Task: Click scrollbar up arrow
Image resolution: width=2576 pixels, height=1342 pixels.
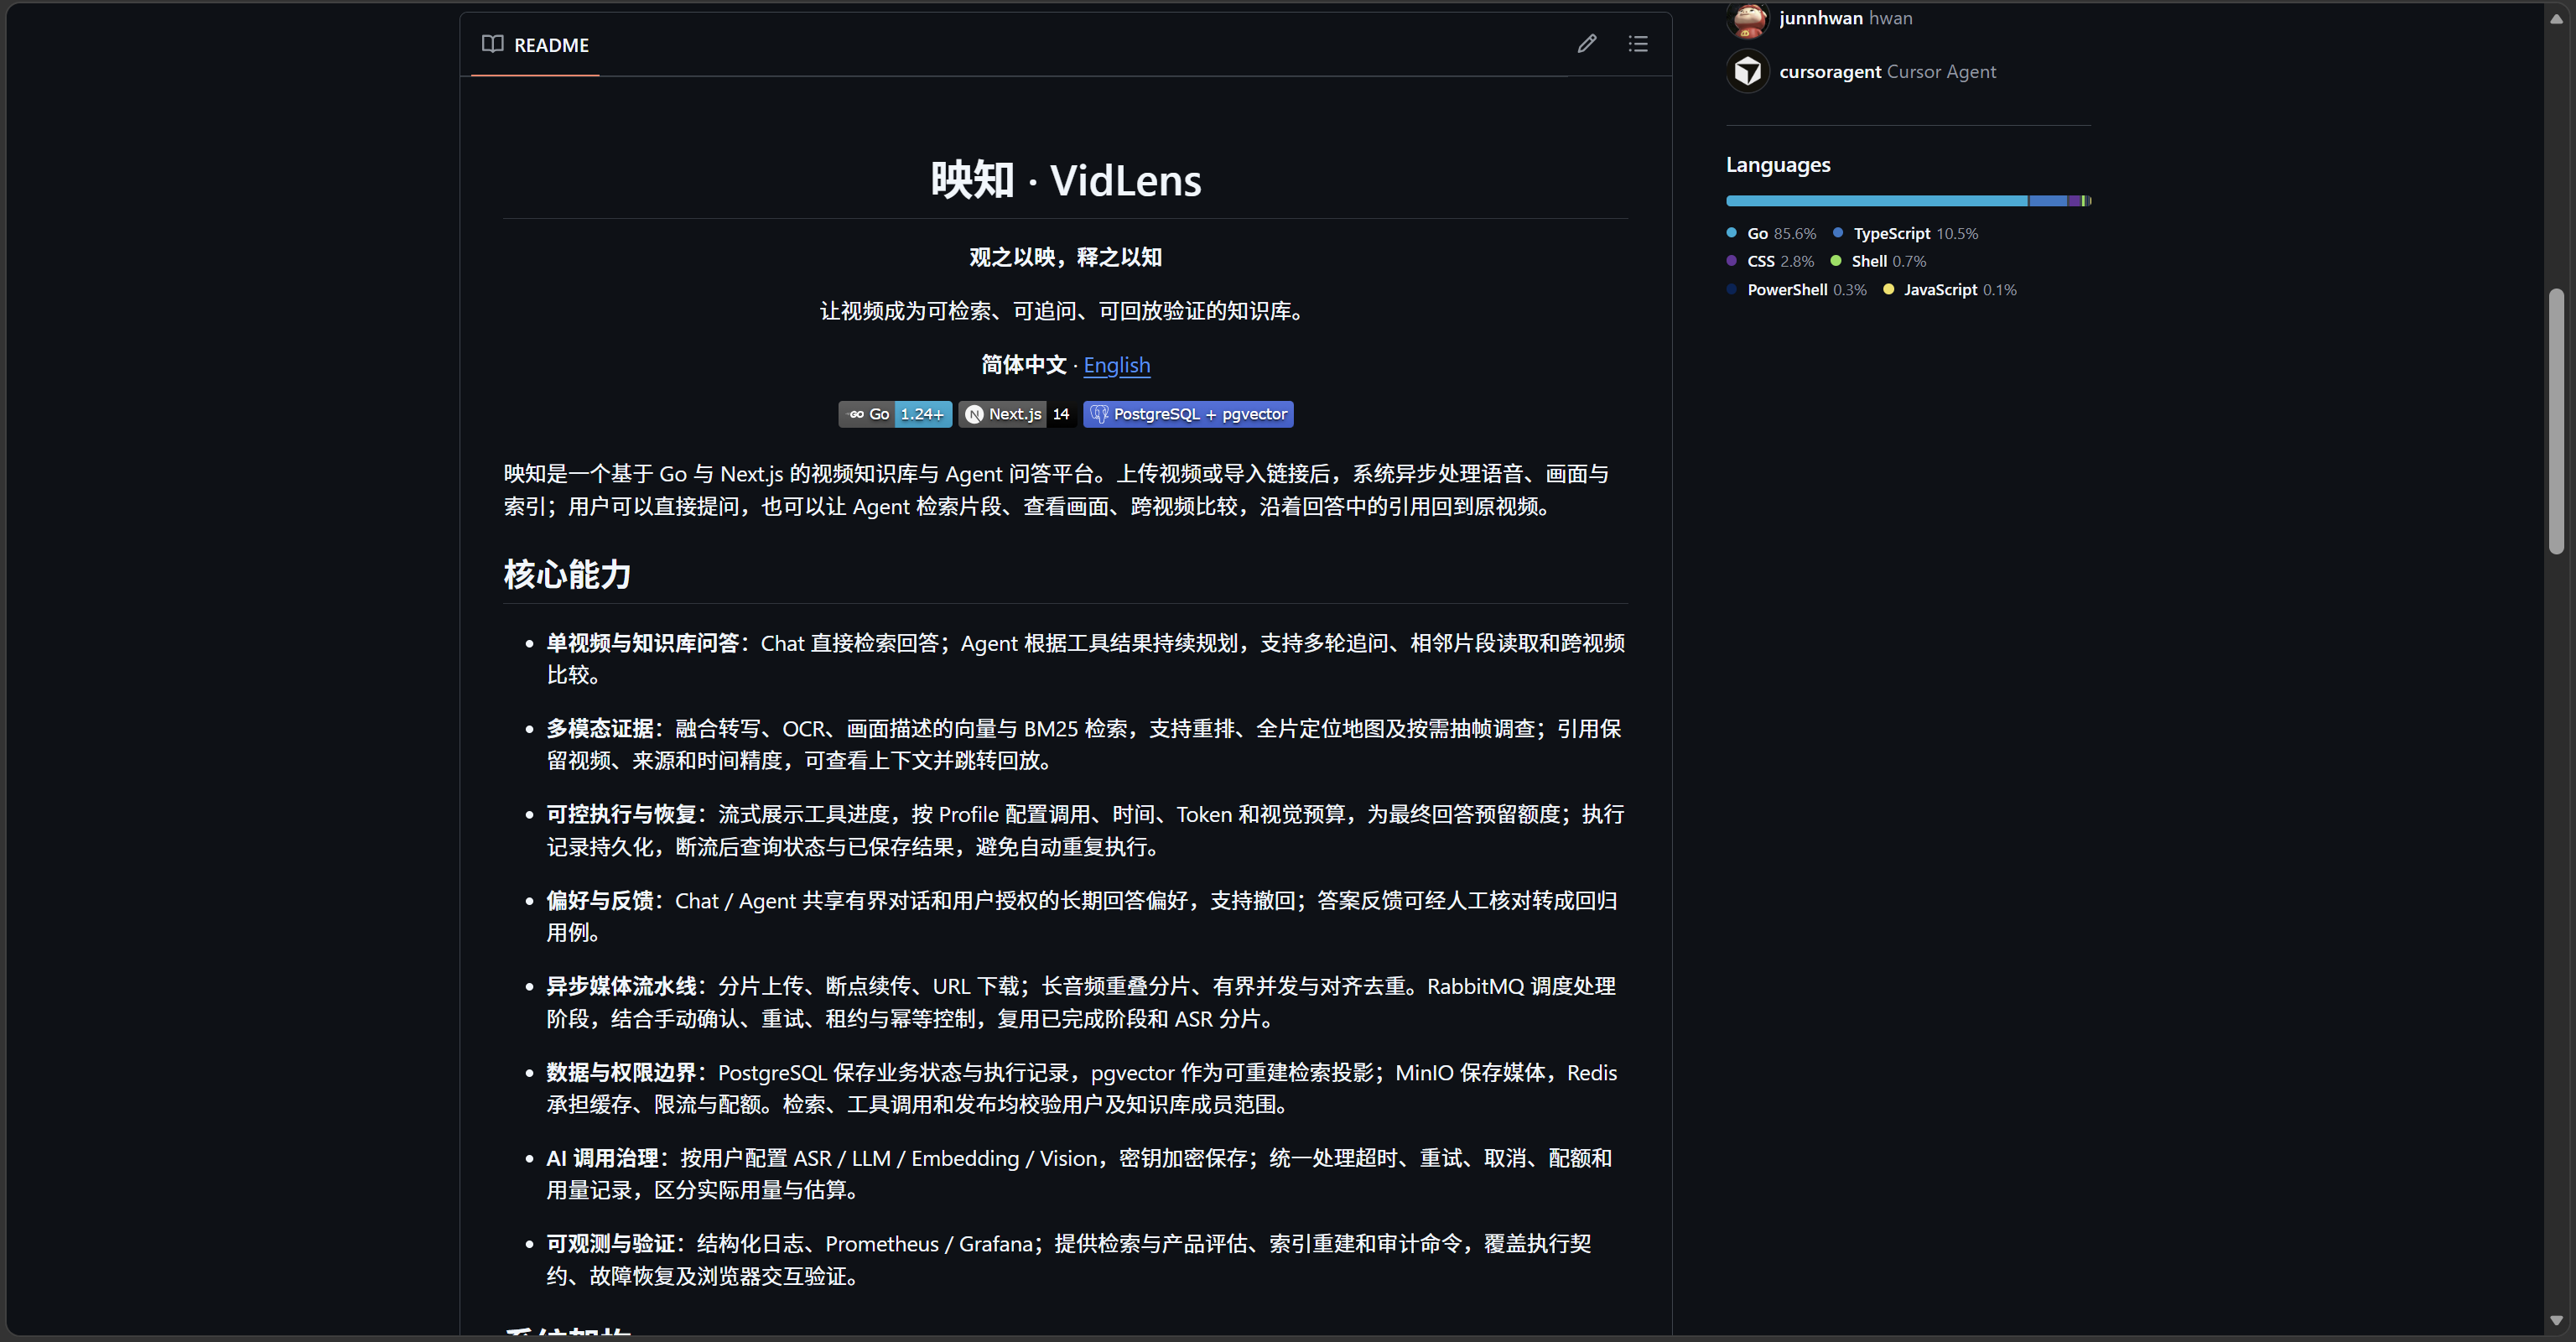Action: [2556, 19]
